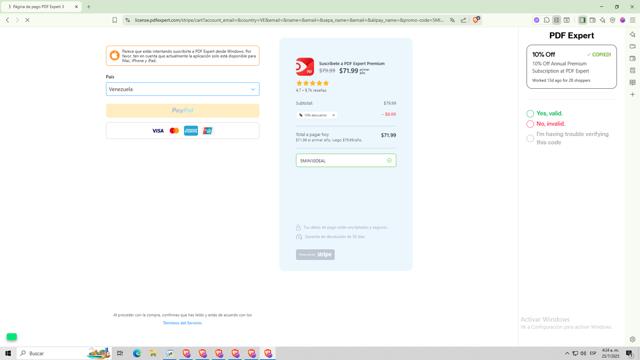
Task: Click the bookmark icon left of address bar
Action: click(x=115, y=20)
